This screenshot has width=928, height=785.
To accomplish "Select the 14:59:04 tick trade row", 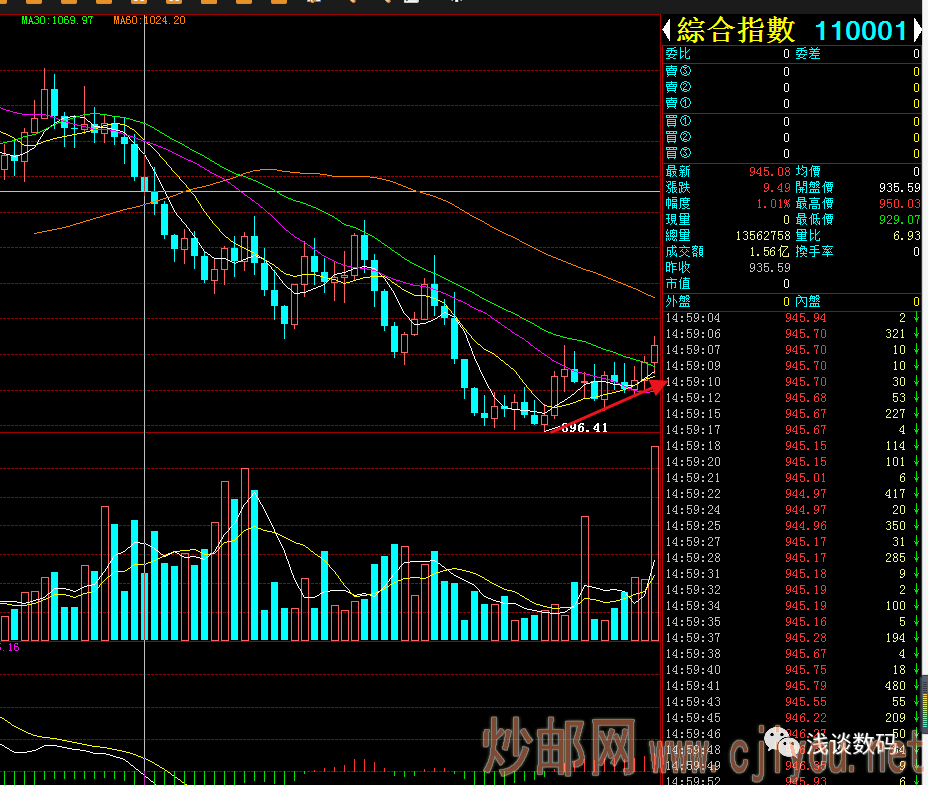I will 790,318.
